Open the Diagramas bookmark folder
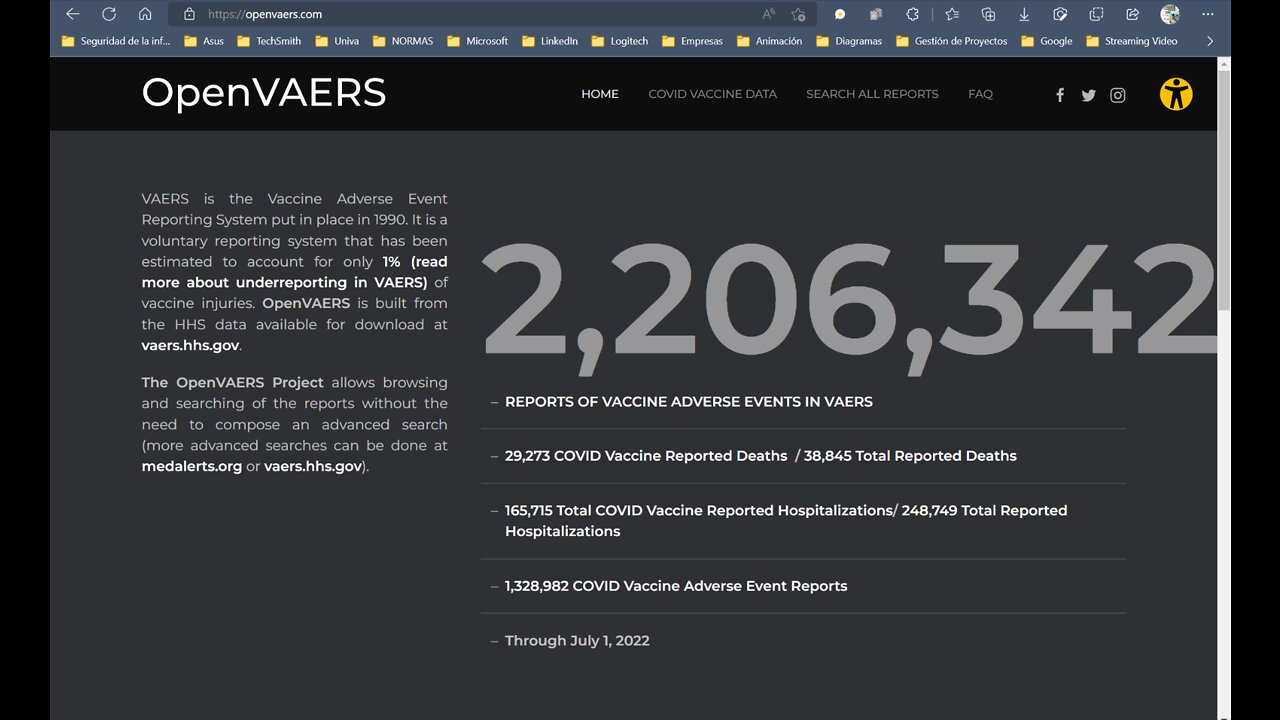The width and height of the screenshot is (1280, 720). click(850, 41)
